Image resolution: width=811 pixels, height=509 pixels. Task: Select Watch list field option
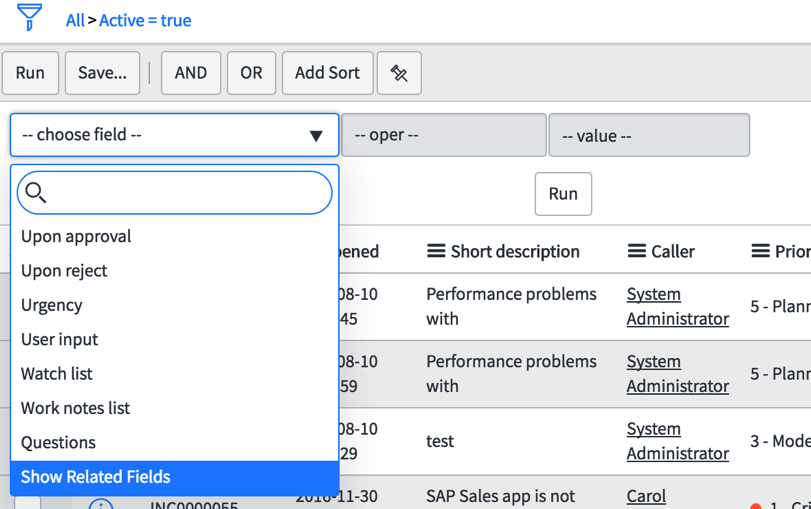click(x=57, y=374)
